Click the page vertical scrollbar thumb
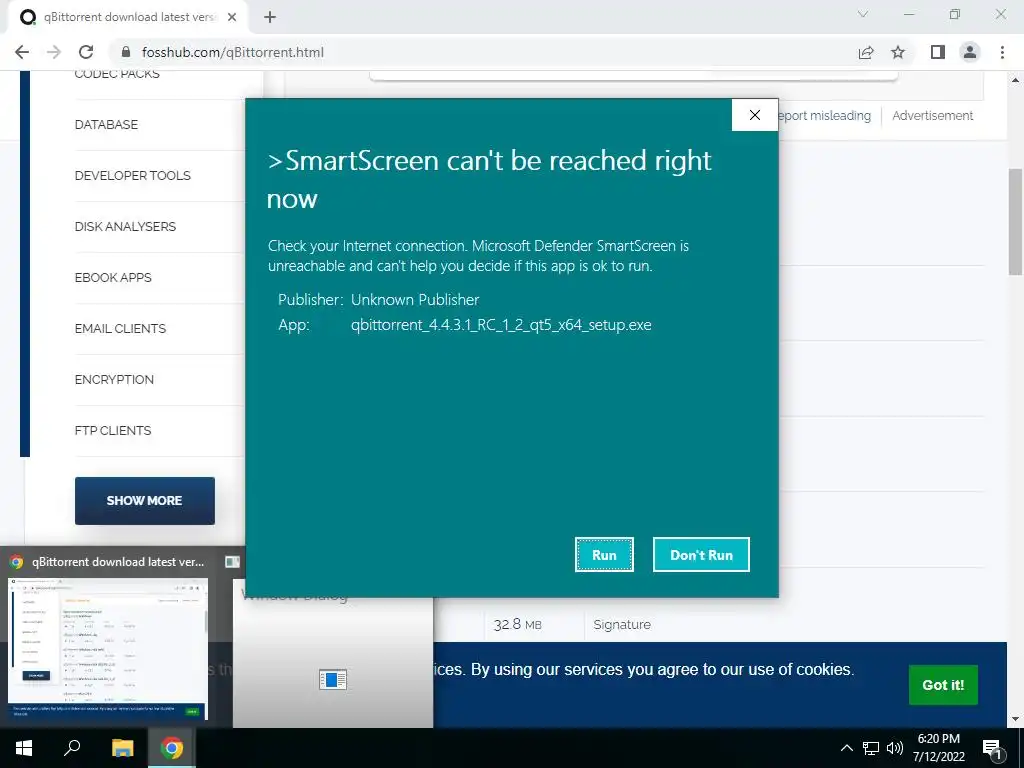1024x768 pixels. pos(1016,222)
